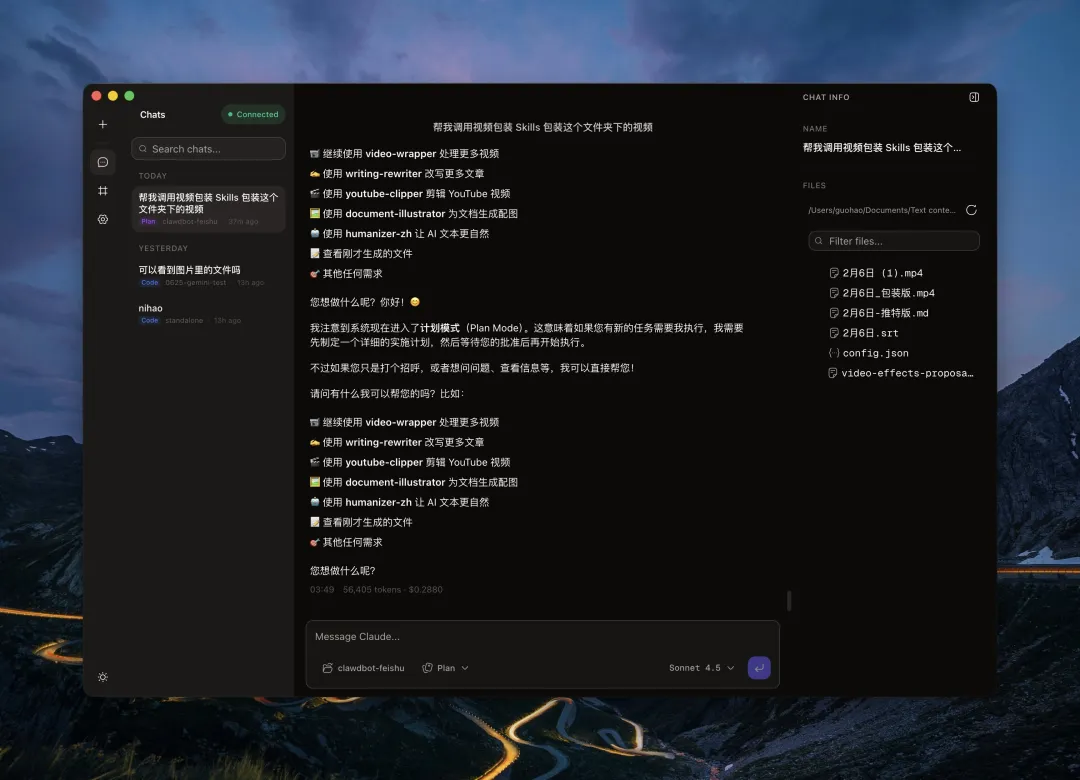Select the 2月6日_包装版.mp4 file
This screenshot has height=780, width=1080.
(x=888, y=293)
